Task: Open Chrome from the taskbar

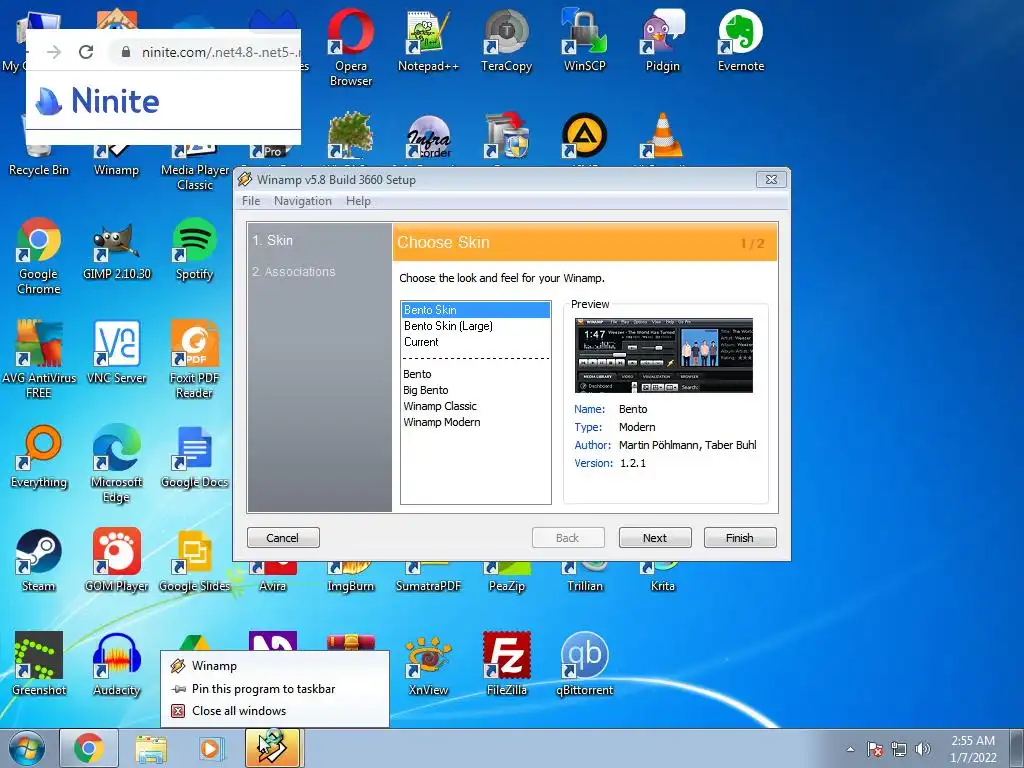Action: coord(89,748)
